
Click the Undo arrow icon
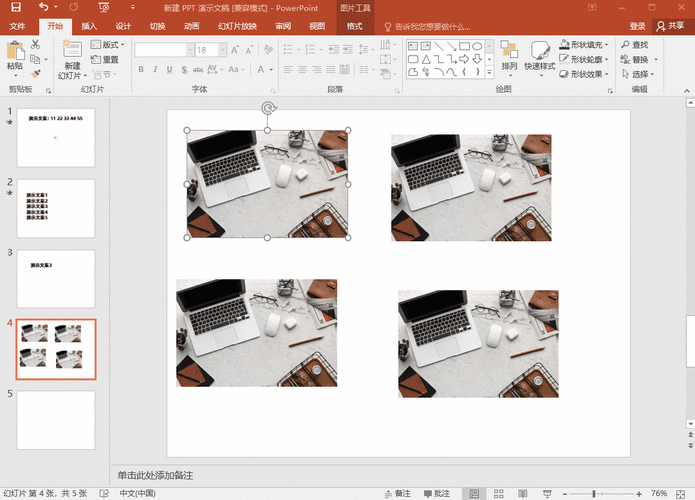(x=43, y=7)
